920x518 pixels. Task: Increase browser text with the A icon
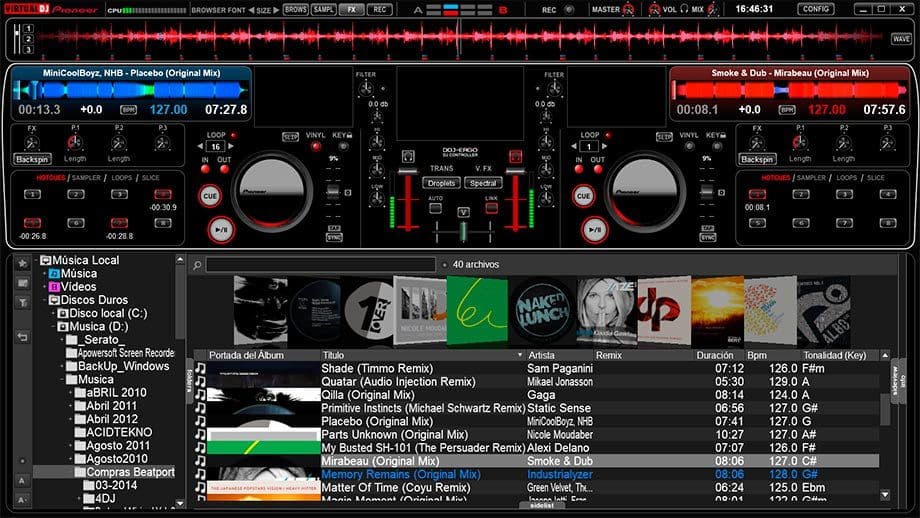pos(22,481)
